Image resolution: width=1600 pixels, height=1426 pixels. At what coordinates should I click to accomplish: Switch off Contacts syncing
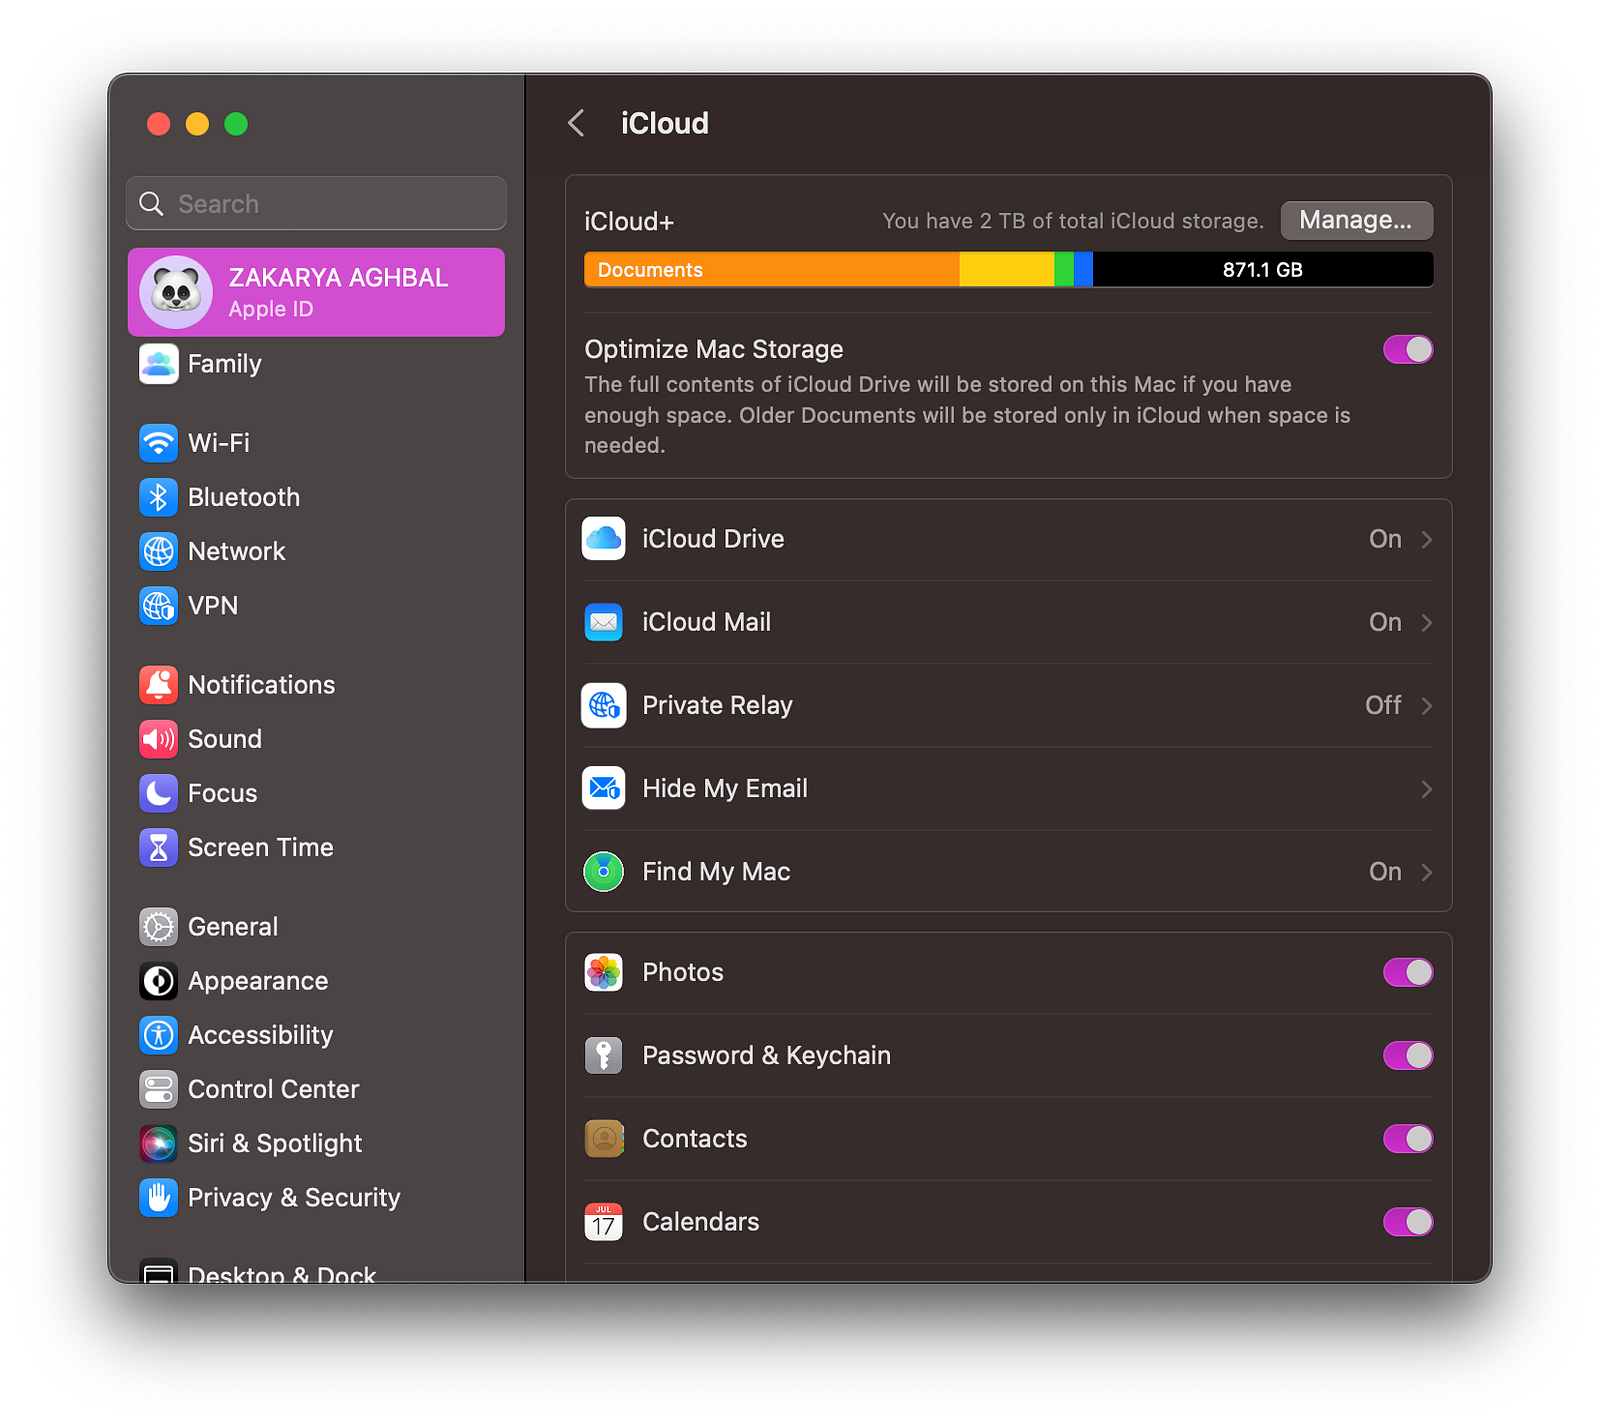[x=1408, y=1138]
